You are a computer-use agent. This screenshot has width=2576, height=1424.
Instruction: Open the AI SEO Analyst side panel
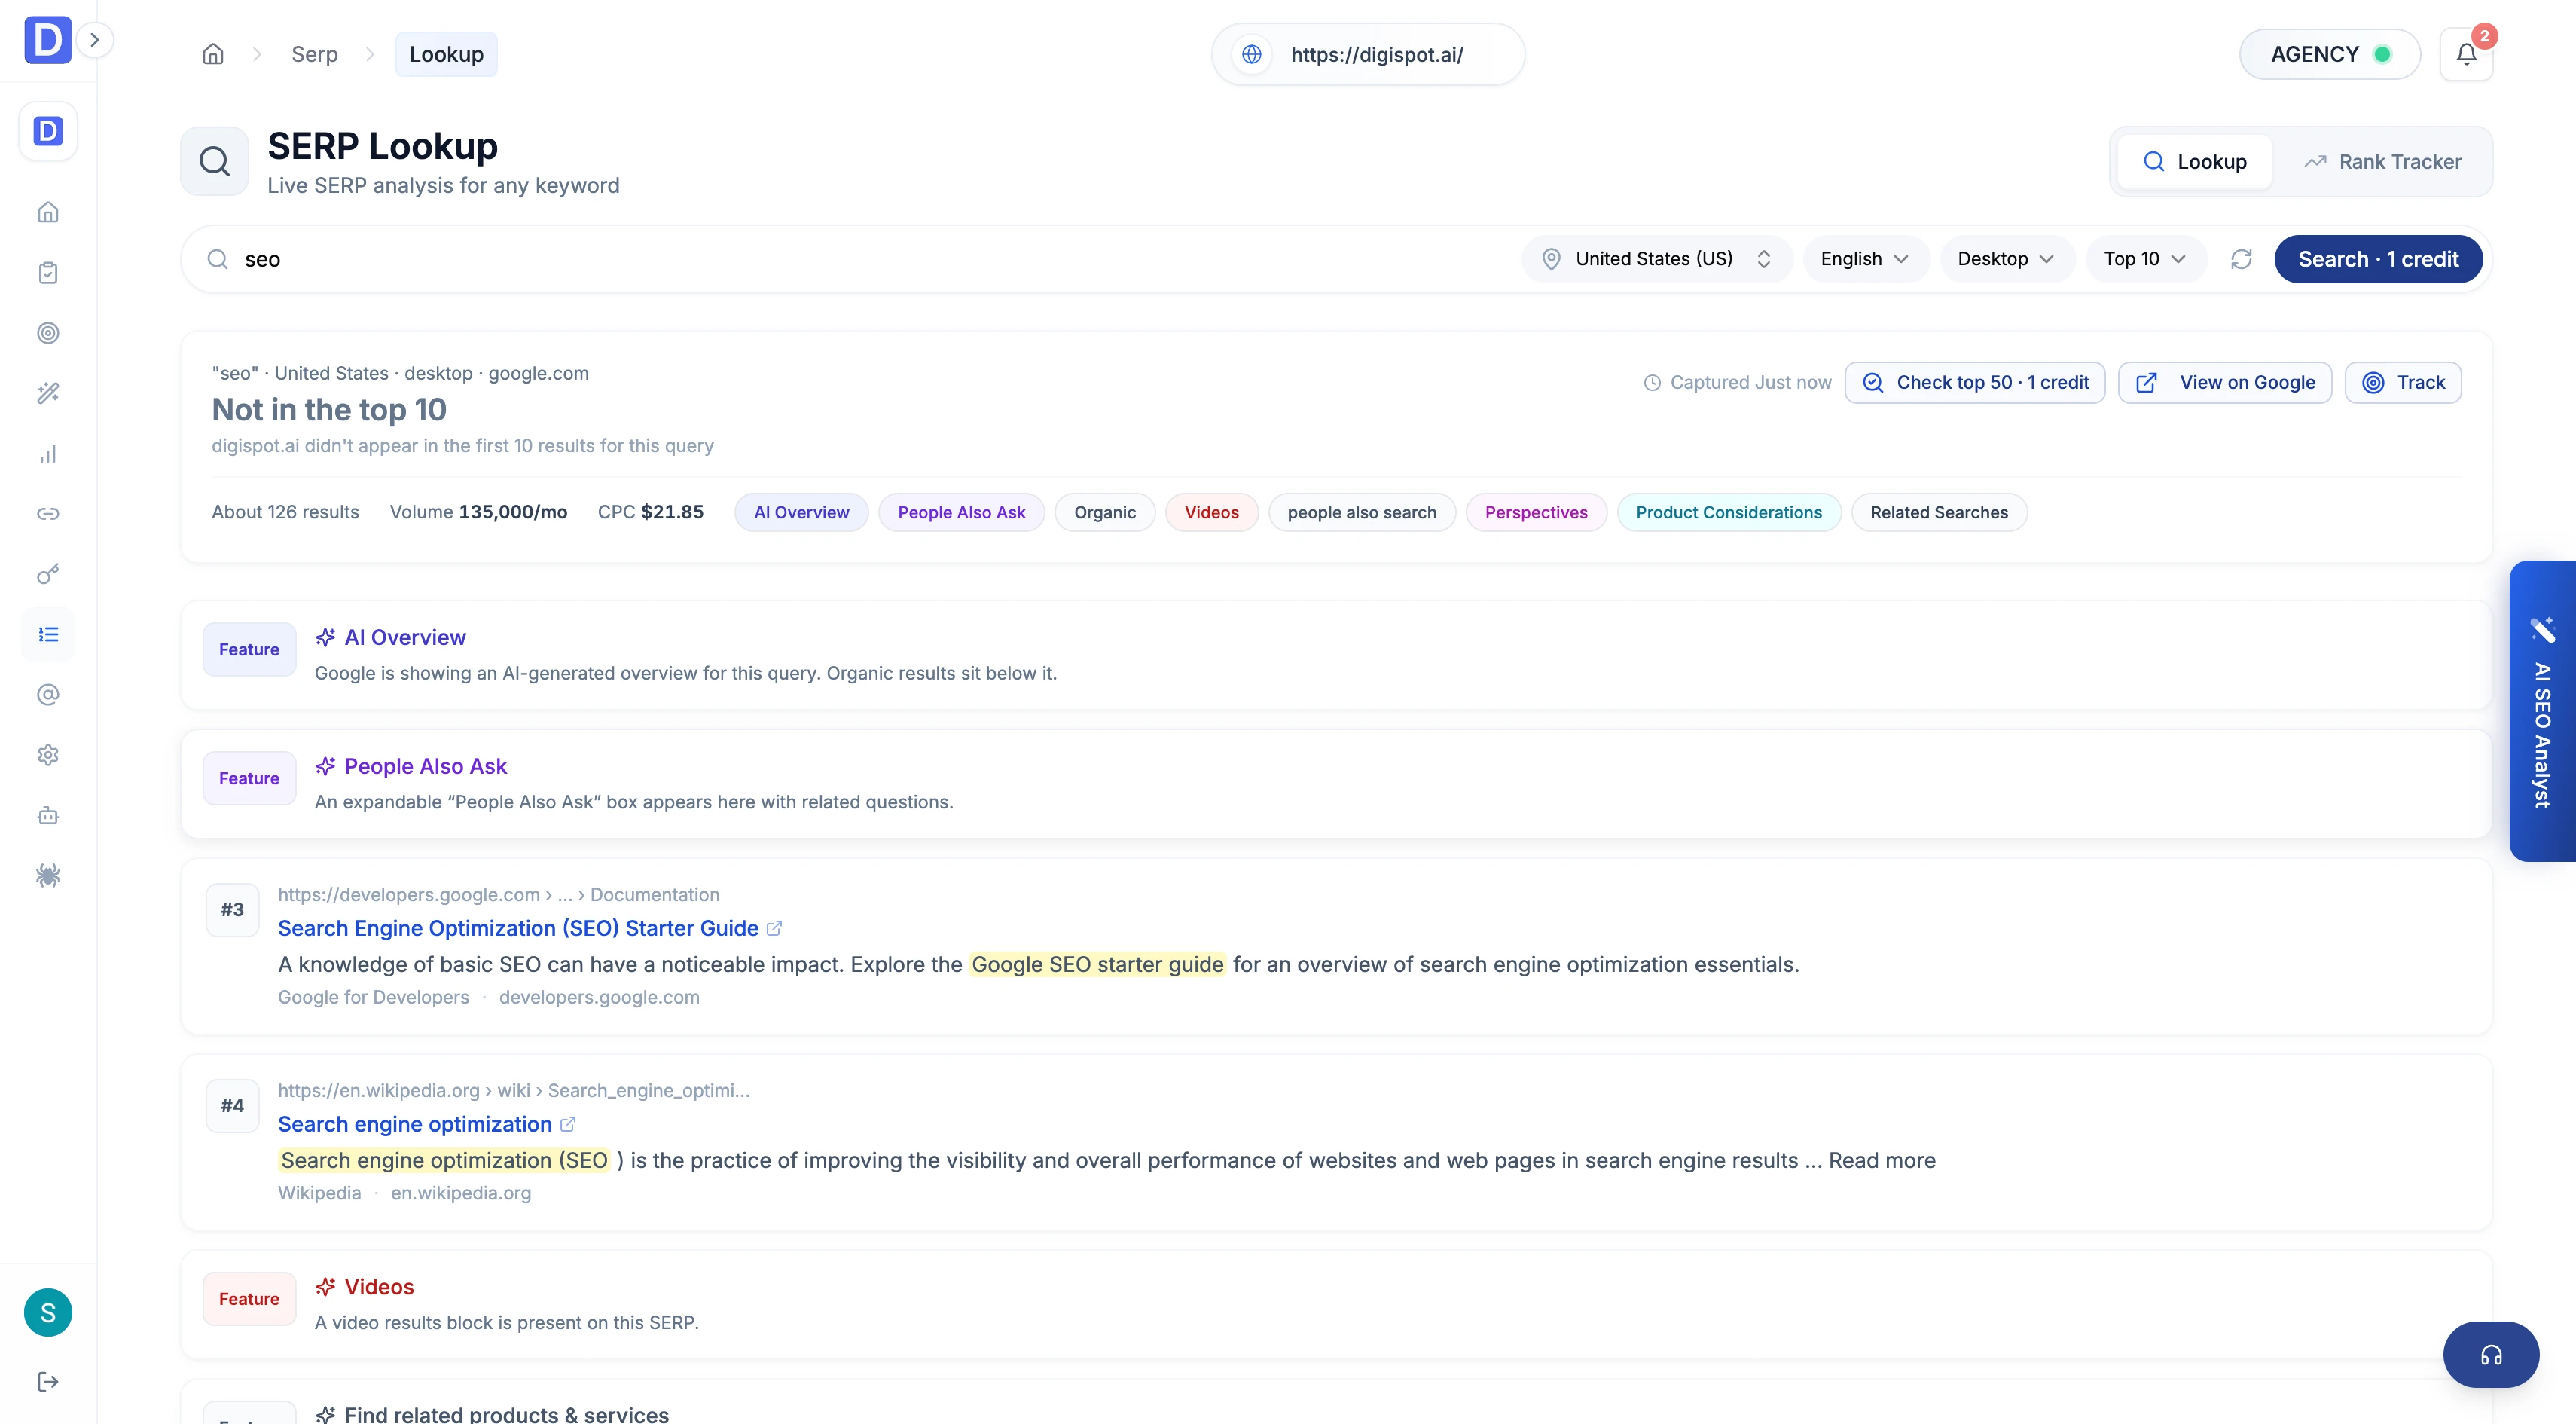[2542, 711]
